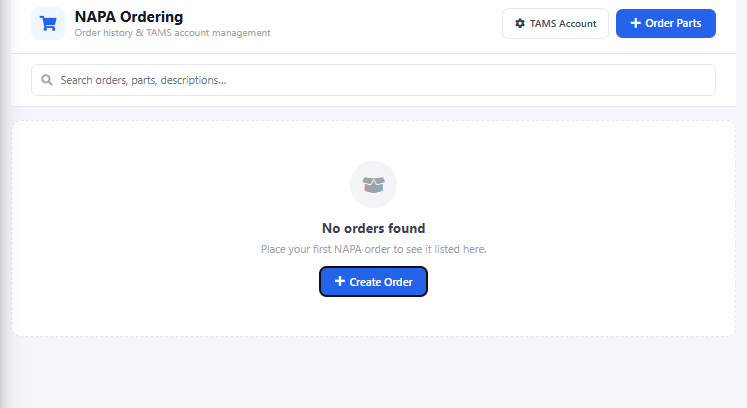Click the shopping cart logo icon
The height and width of the screenshot is (408, 747).
pos(47,23)
